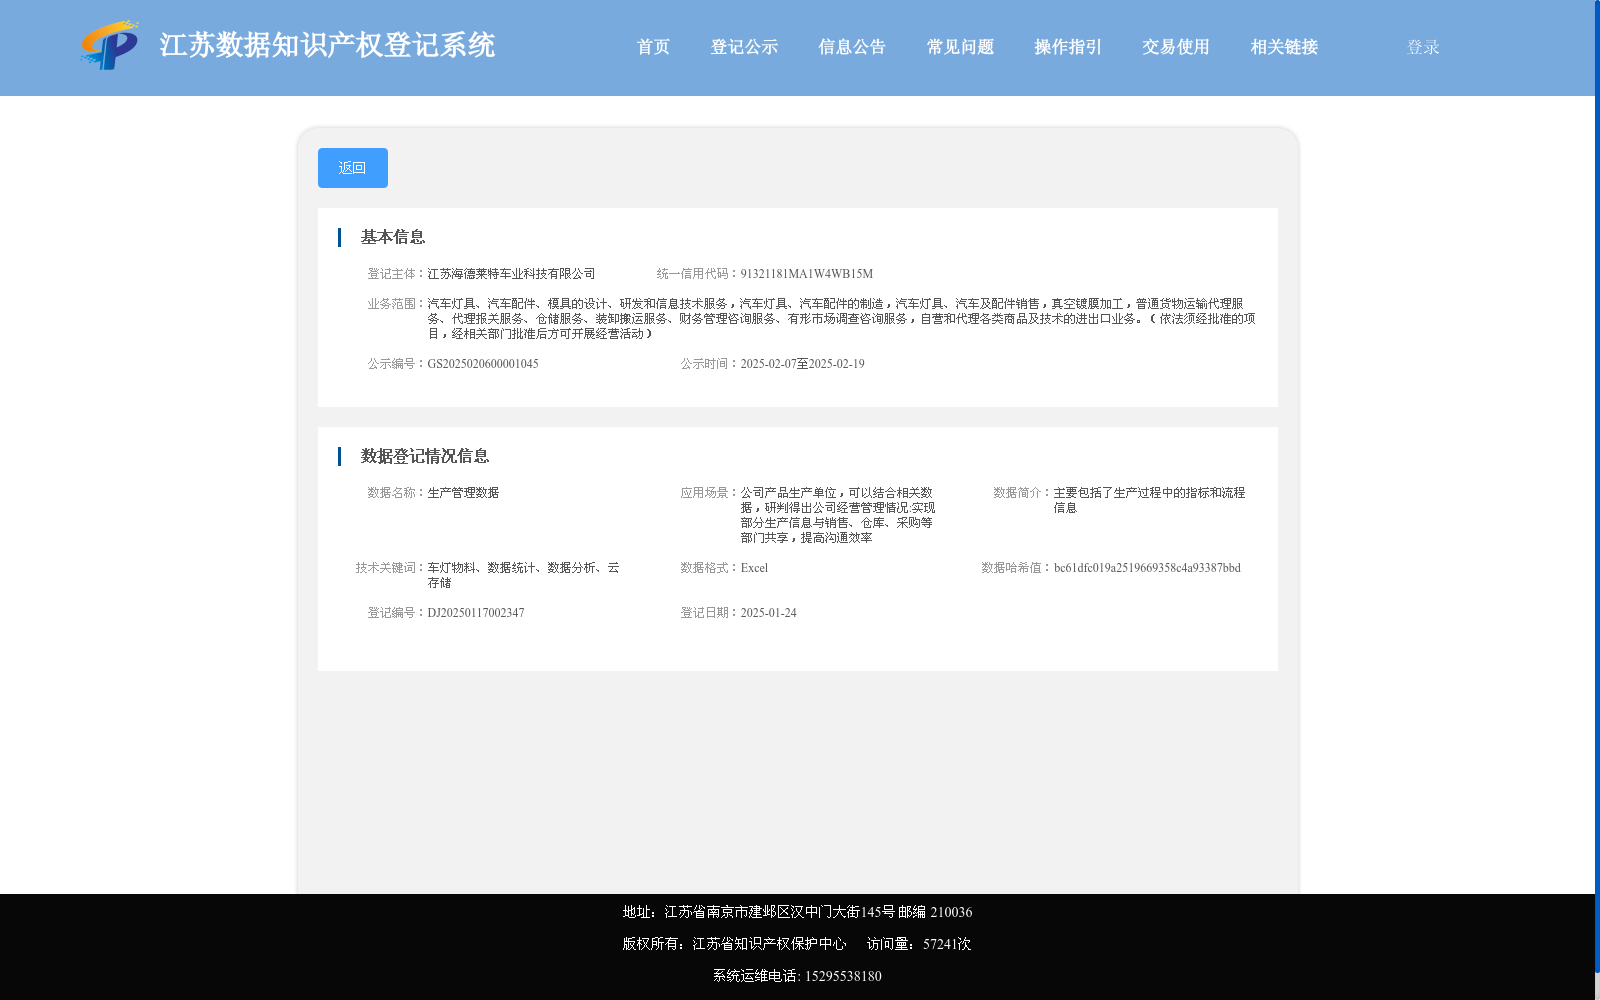The height and width of the screenshot is (1000, 1600).
Task: Open the 相关链接 menu item
Action: (x=1284, y=47)
